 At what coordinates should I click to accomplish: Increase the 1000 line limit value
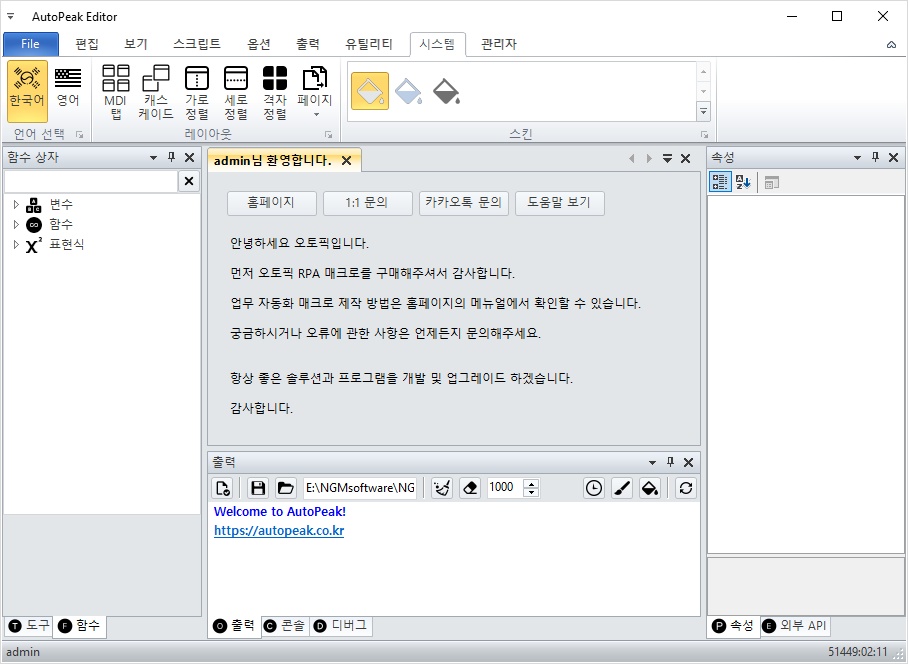pos(532,483)
